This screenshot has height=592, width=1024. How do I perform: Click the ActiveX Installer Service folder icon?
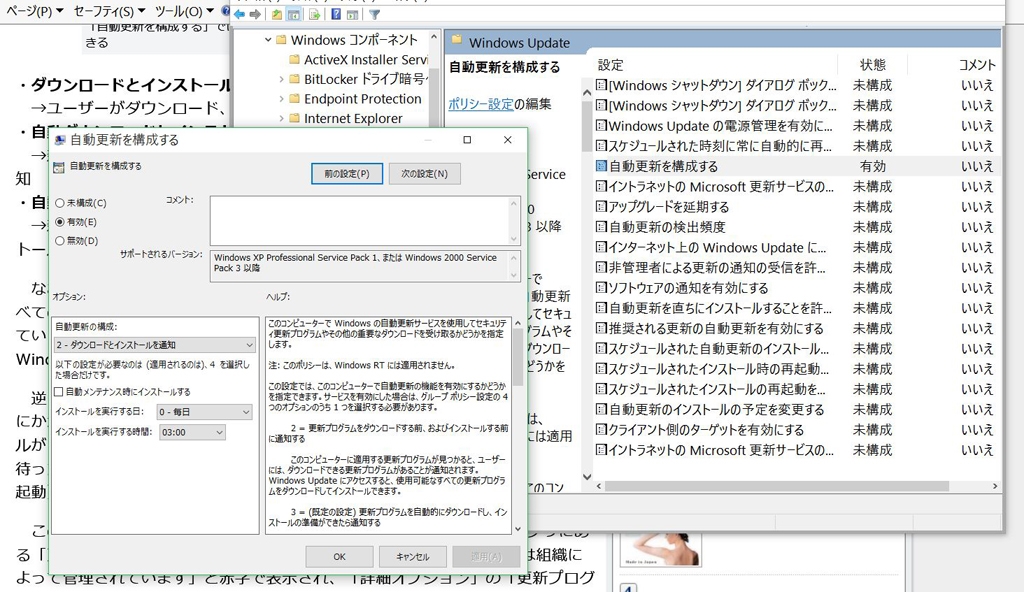295,59
